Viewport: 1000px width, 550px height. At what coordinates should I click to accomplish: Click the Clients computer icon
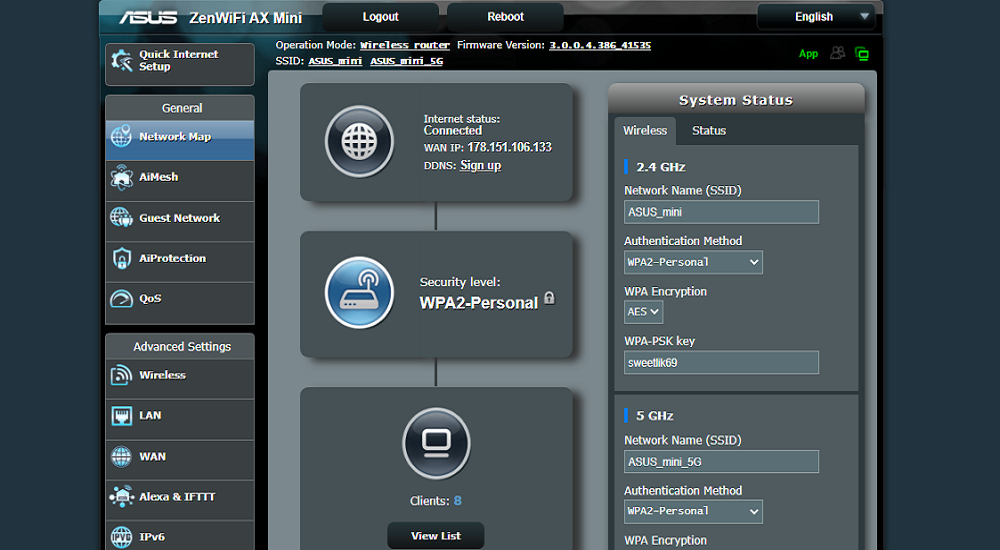pos(436,443)
